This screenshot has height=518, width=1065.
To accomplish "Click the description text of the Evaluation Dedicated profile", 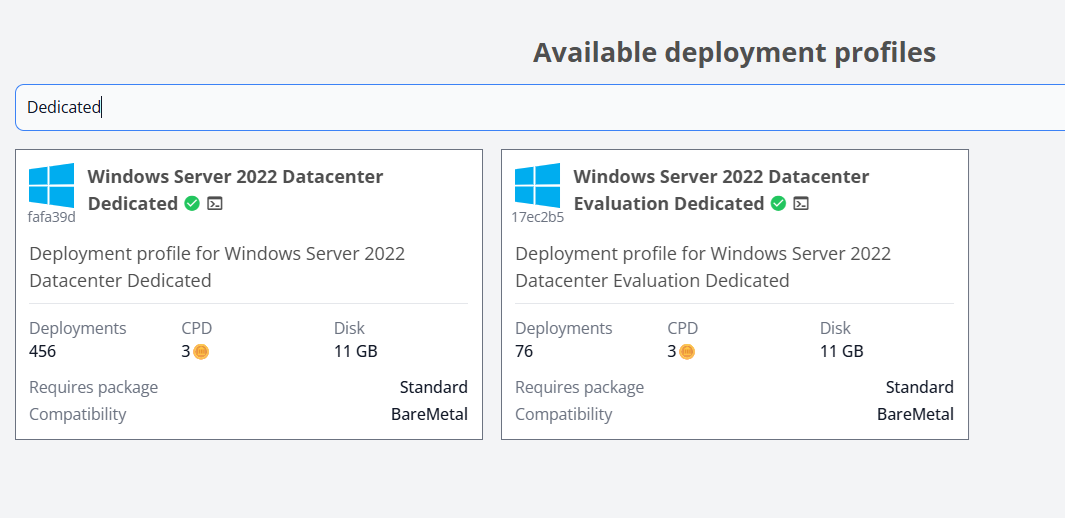I will point(702,267).
